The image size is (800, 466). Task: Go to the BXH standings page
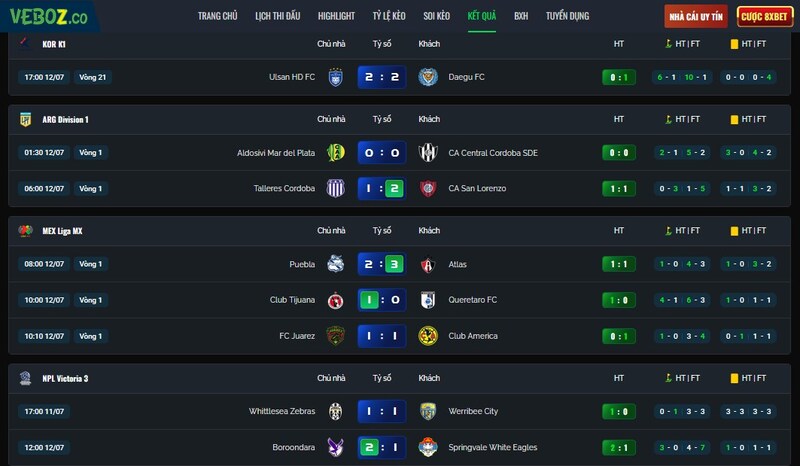[521, 16]
